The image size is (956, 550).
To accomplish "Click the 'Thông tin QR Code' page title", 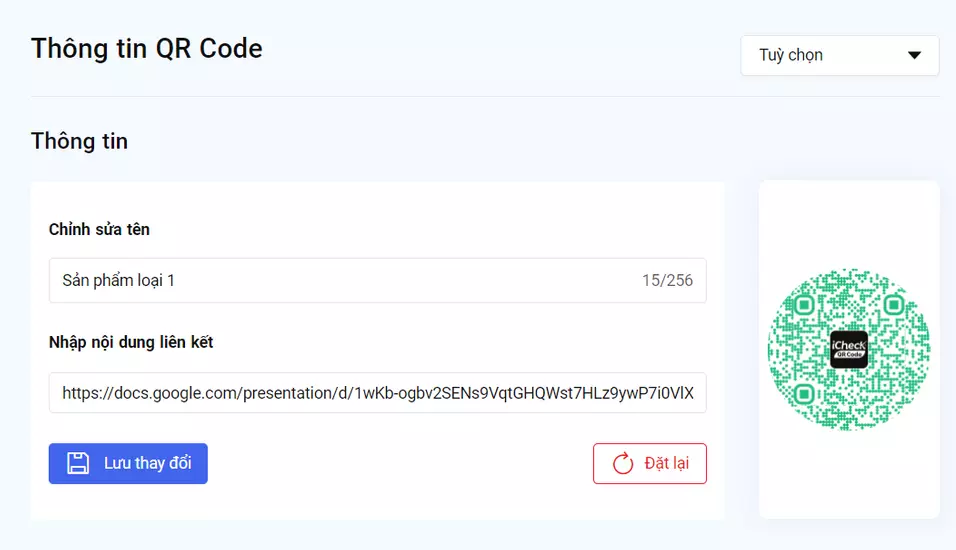I will pyautogui.click(x=147, y=48).
